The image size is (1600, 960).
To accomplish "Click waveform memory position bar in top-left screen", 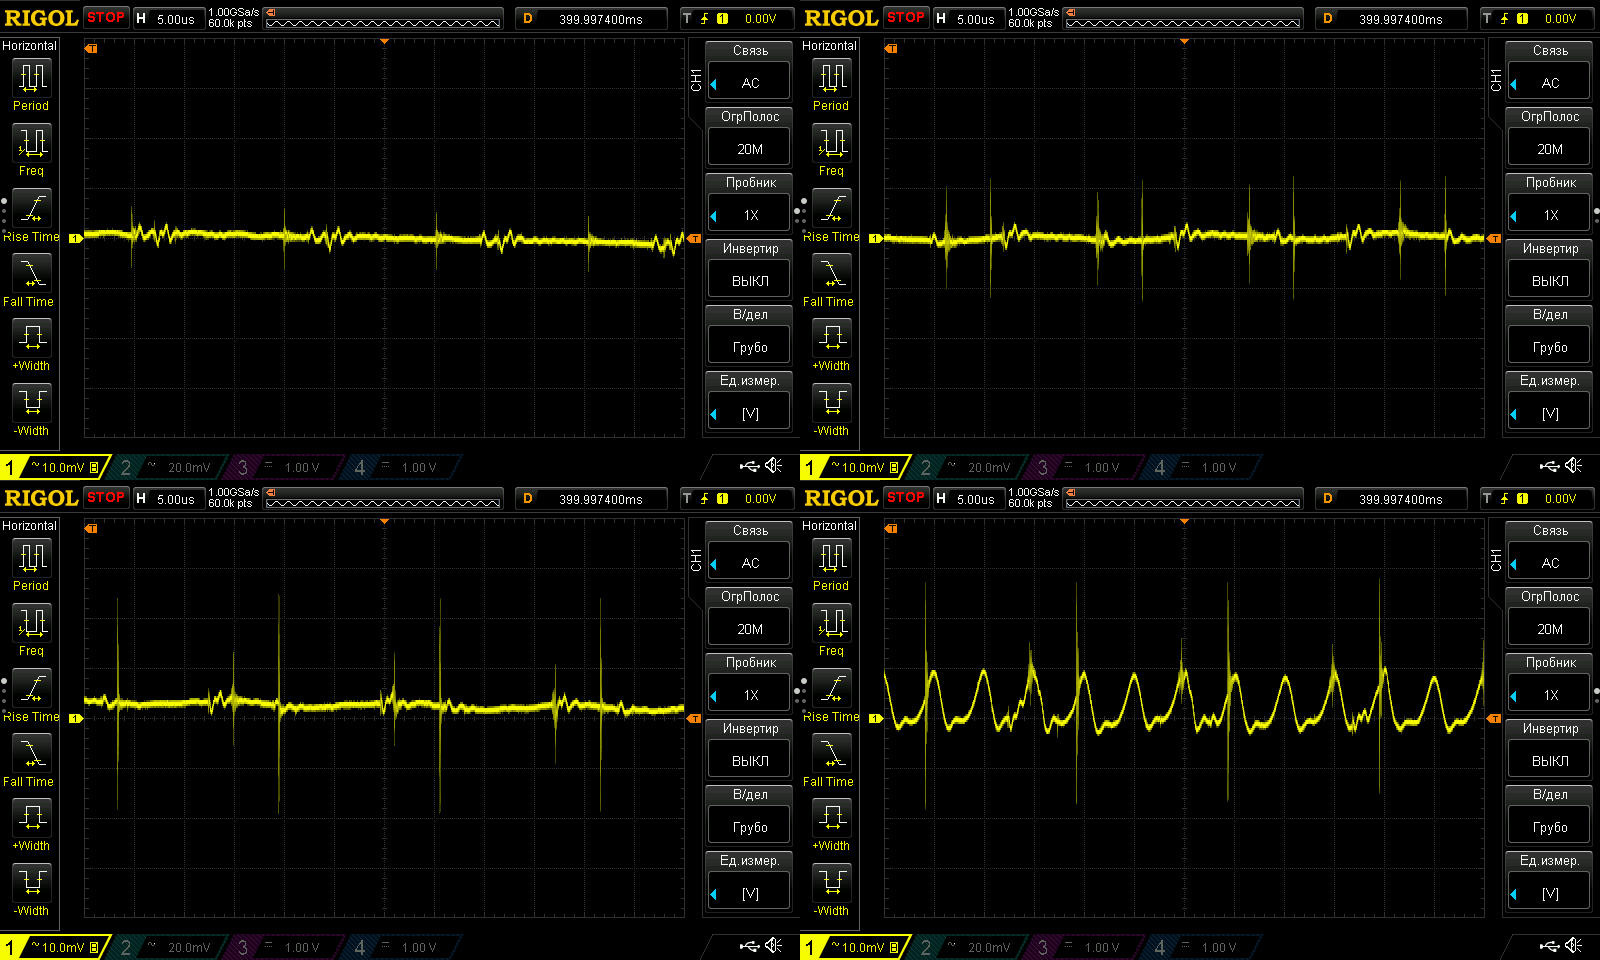I will point(384,18).
